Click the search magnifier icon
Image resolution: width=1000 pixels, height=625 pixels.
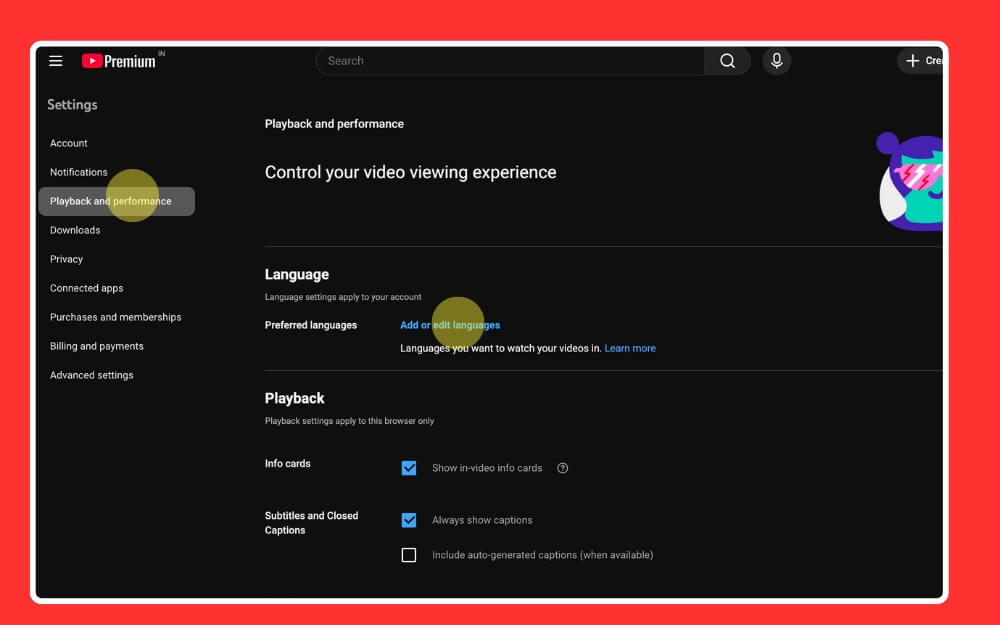[727, 60]
